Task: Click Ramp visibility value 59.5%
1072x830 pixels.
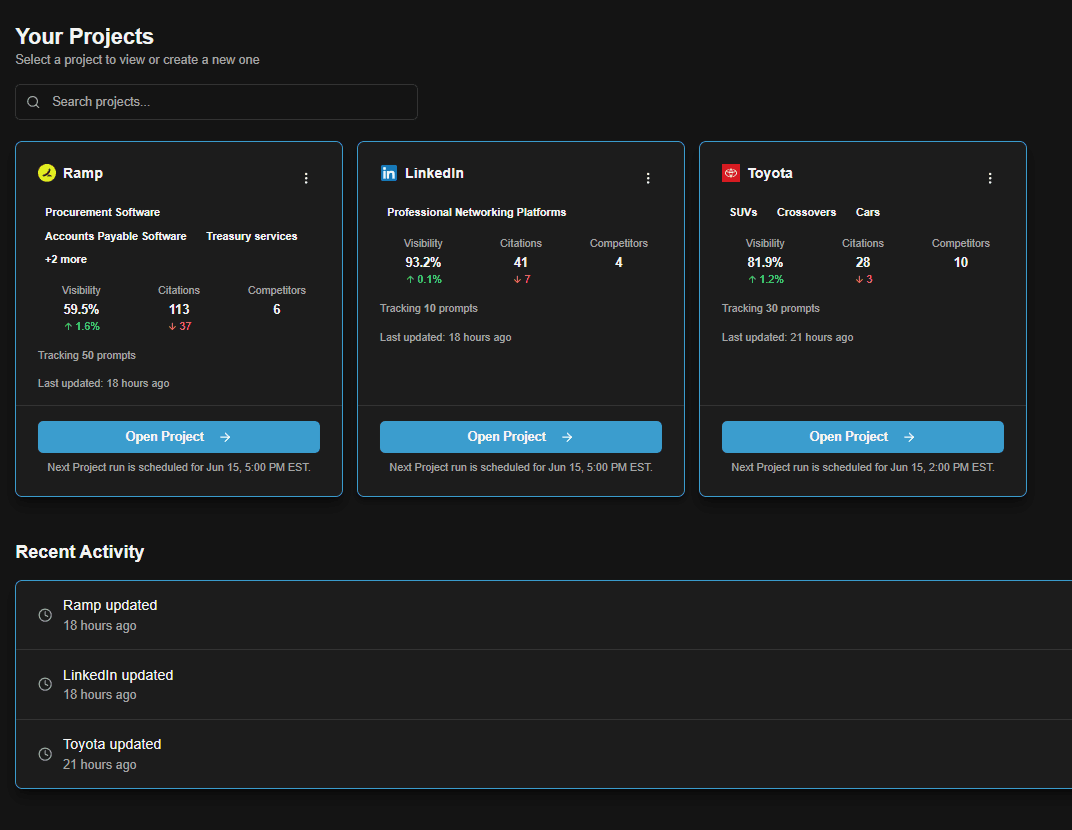Action: [81, 310]
